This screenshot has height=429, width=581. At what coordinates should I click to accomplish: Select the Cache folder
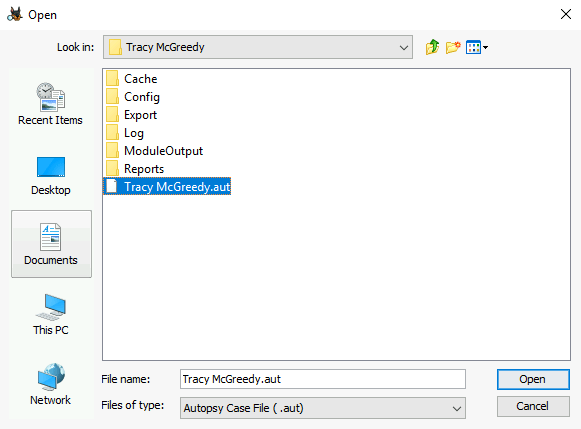[132, 79]
